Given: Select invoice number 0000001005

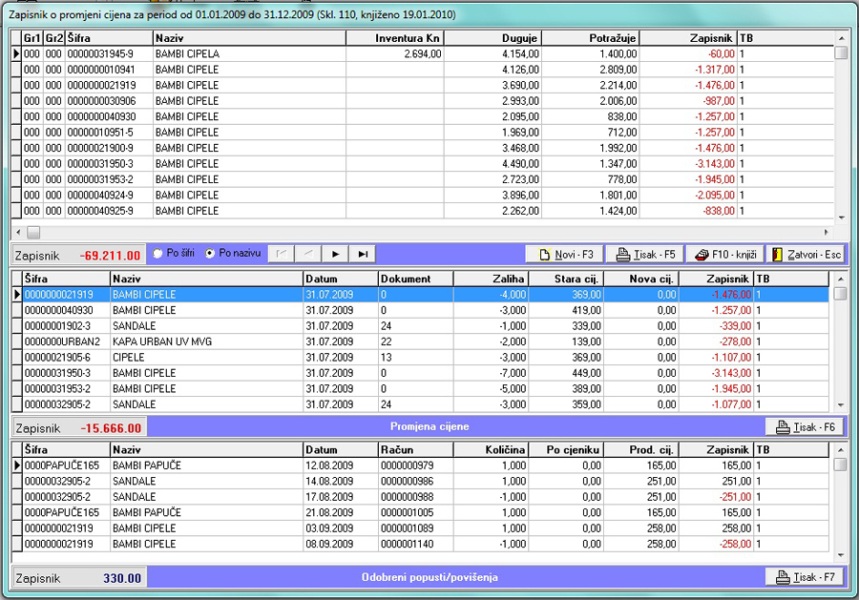Looking at the screenshot, I should coord(415,513).
